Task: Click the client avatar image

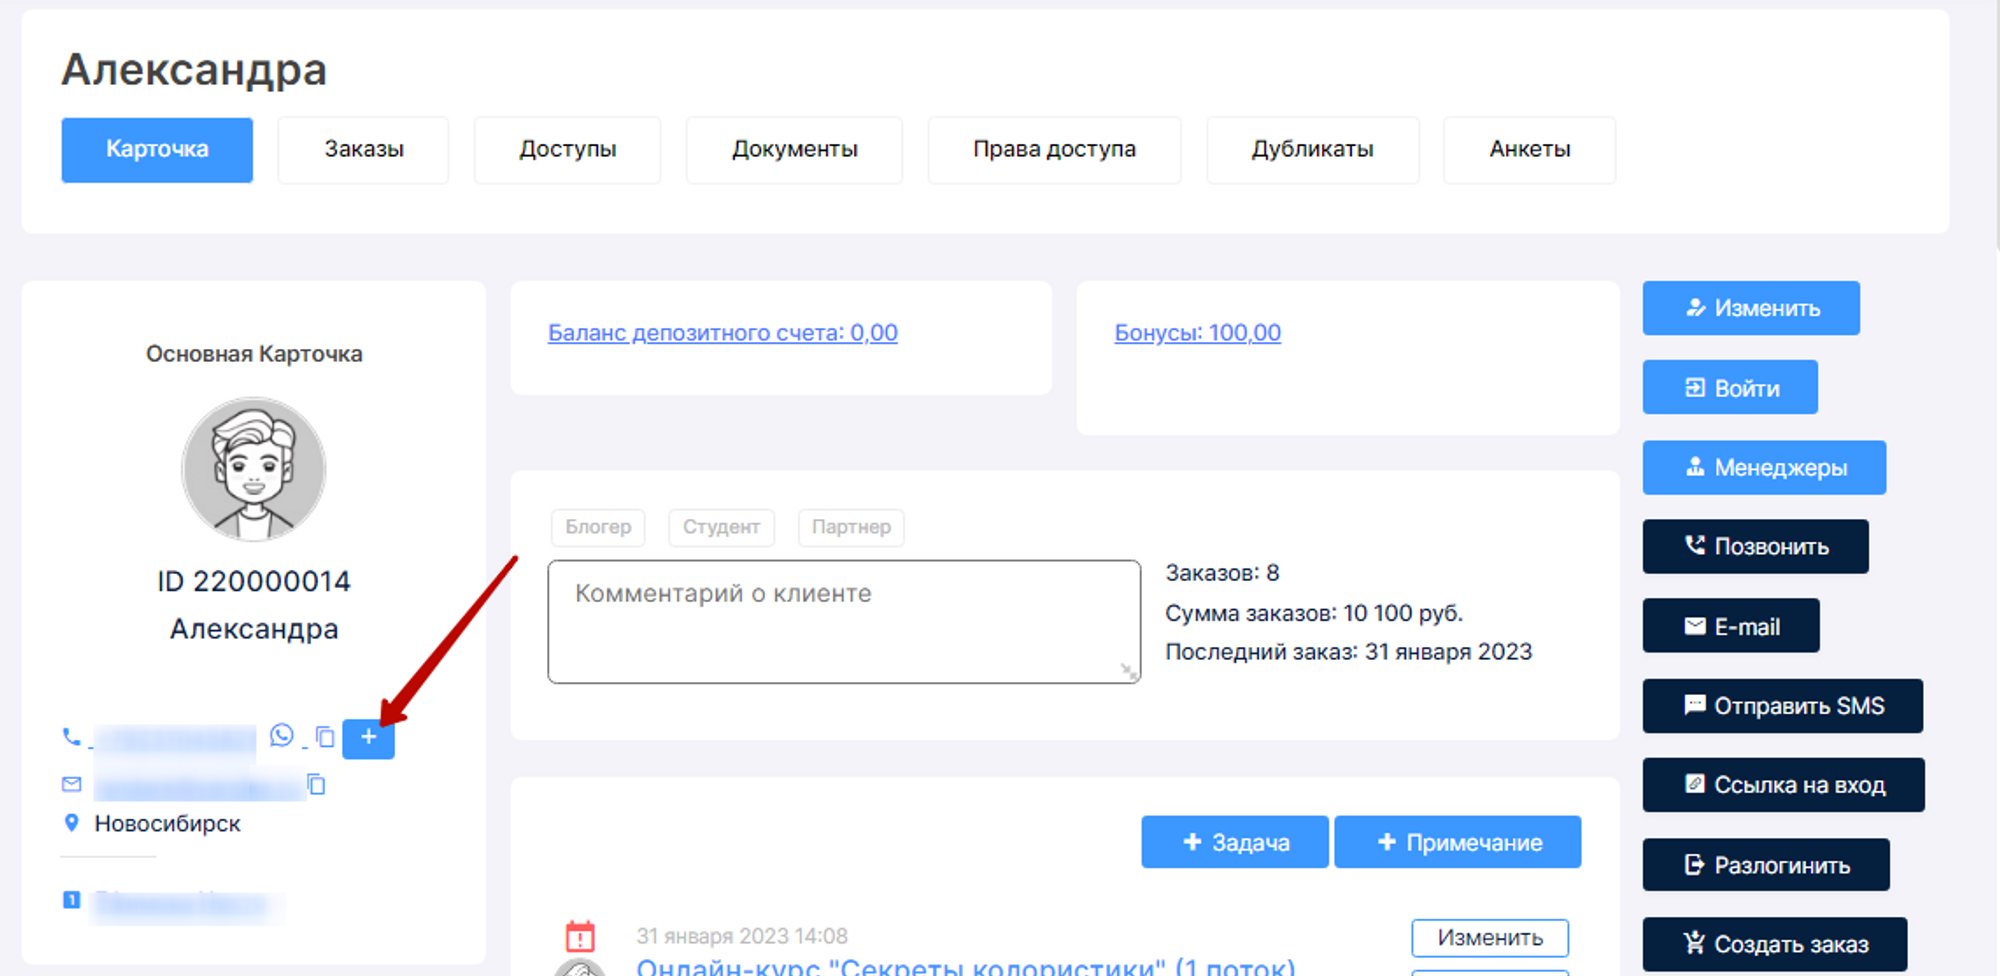Action: pyautogui.click(x=254, y=469)
